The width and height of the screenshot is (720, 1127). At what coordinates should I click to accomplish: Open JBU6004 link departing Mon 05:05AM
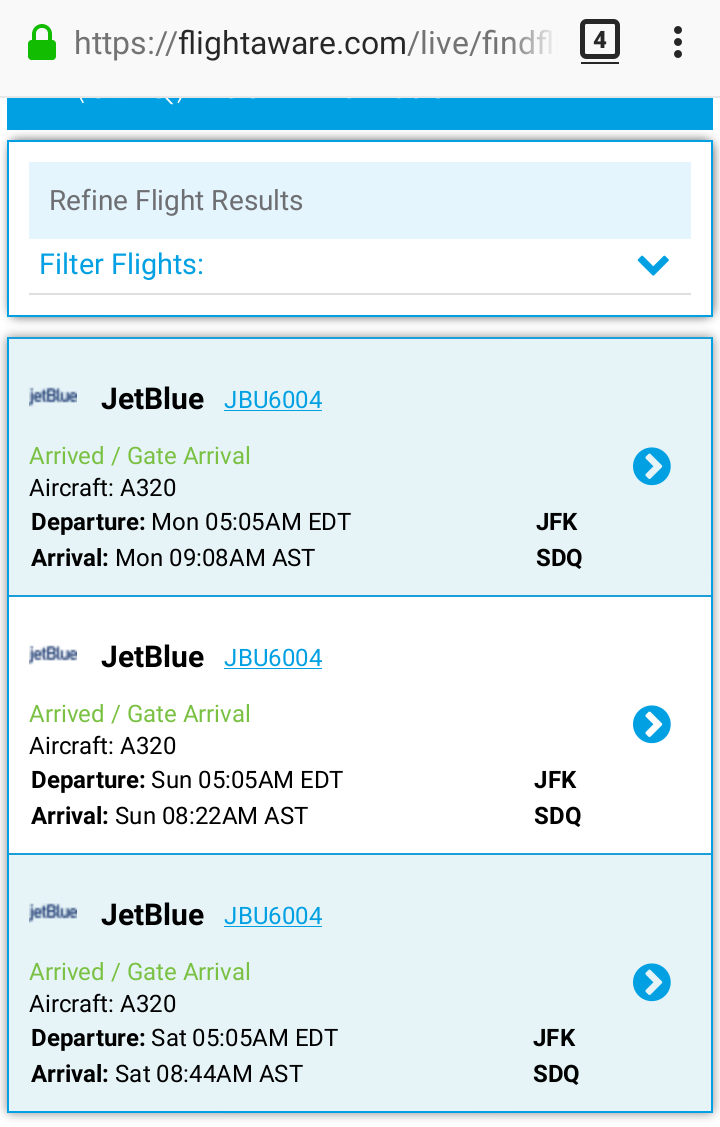point(273,400)
